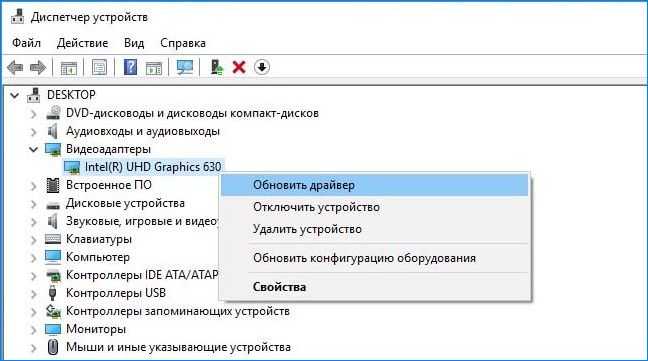Click the Видеоадаптеры display icon

point(53,149)
